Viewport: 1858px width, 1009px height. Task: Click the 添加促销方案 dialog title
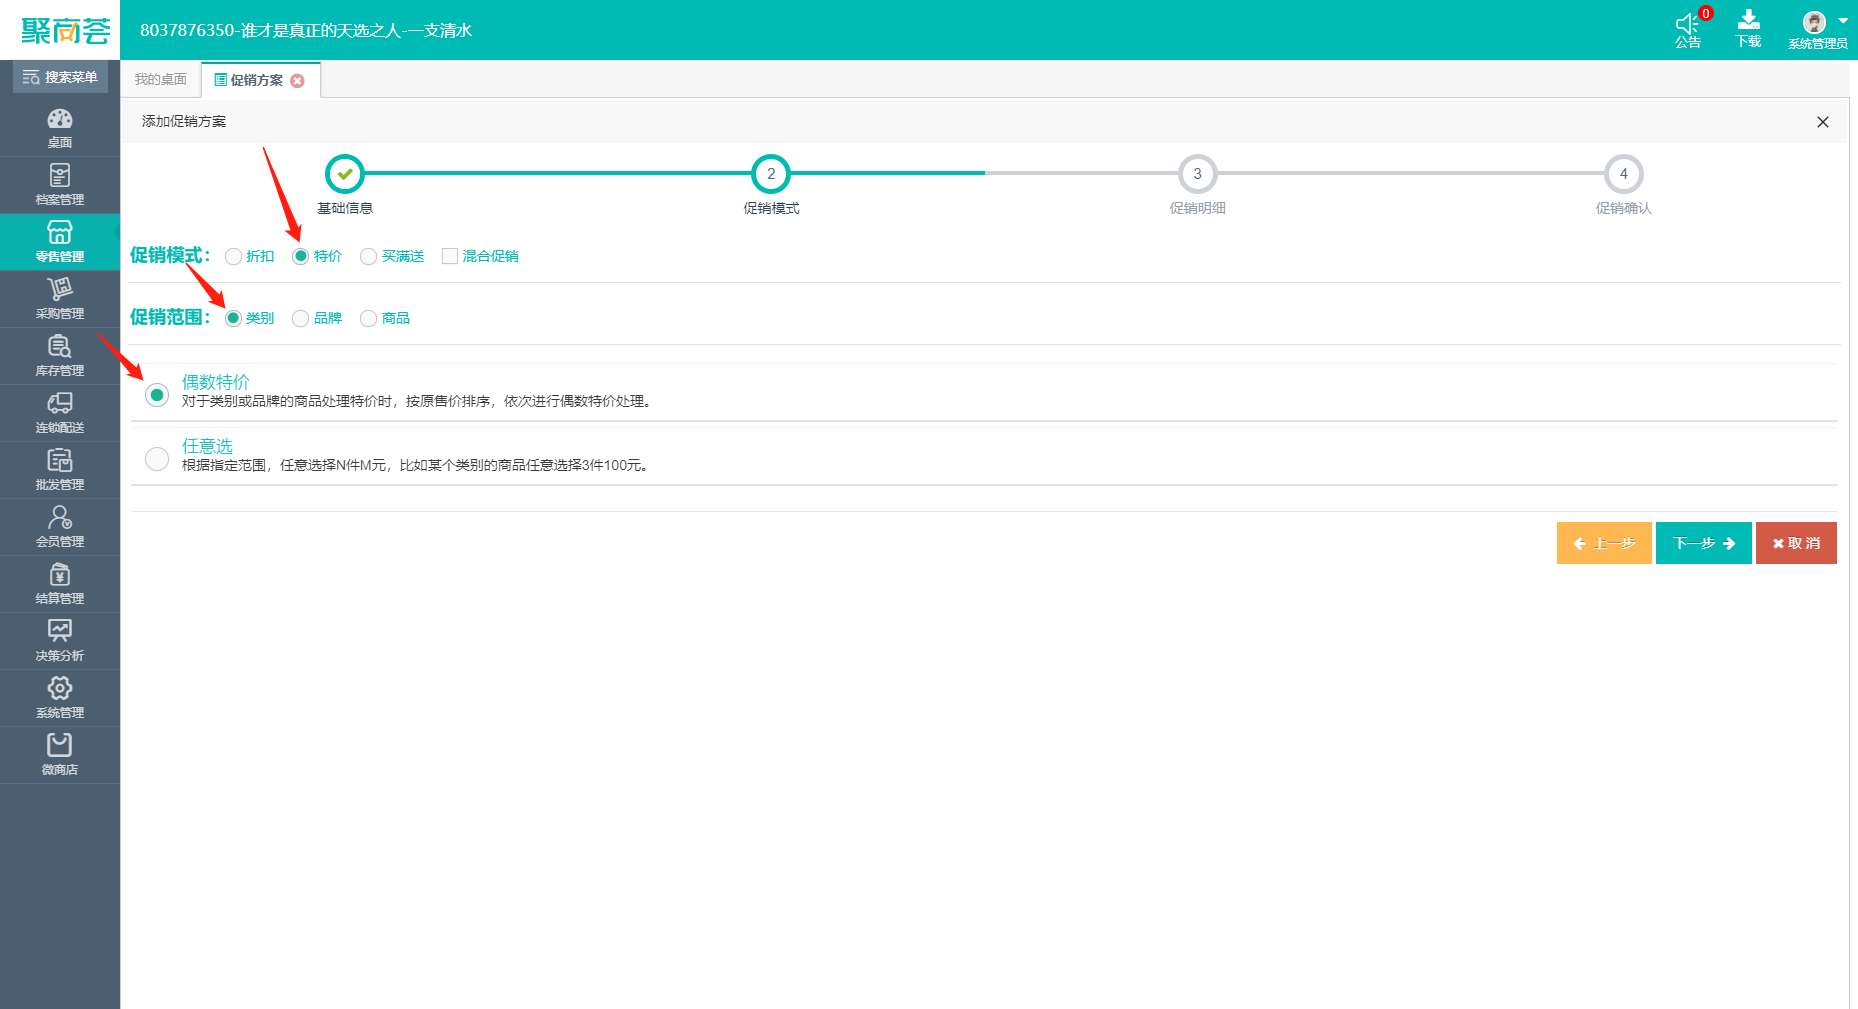[x=184, y=121]
